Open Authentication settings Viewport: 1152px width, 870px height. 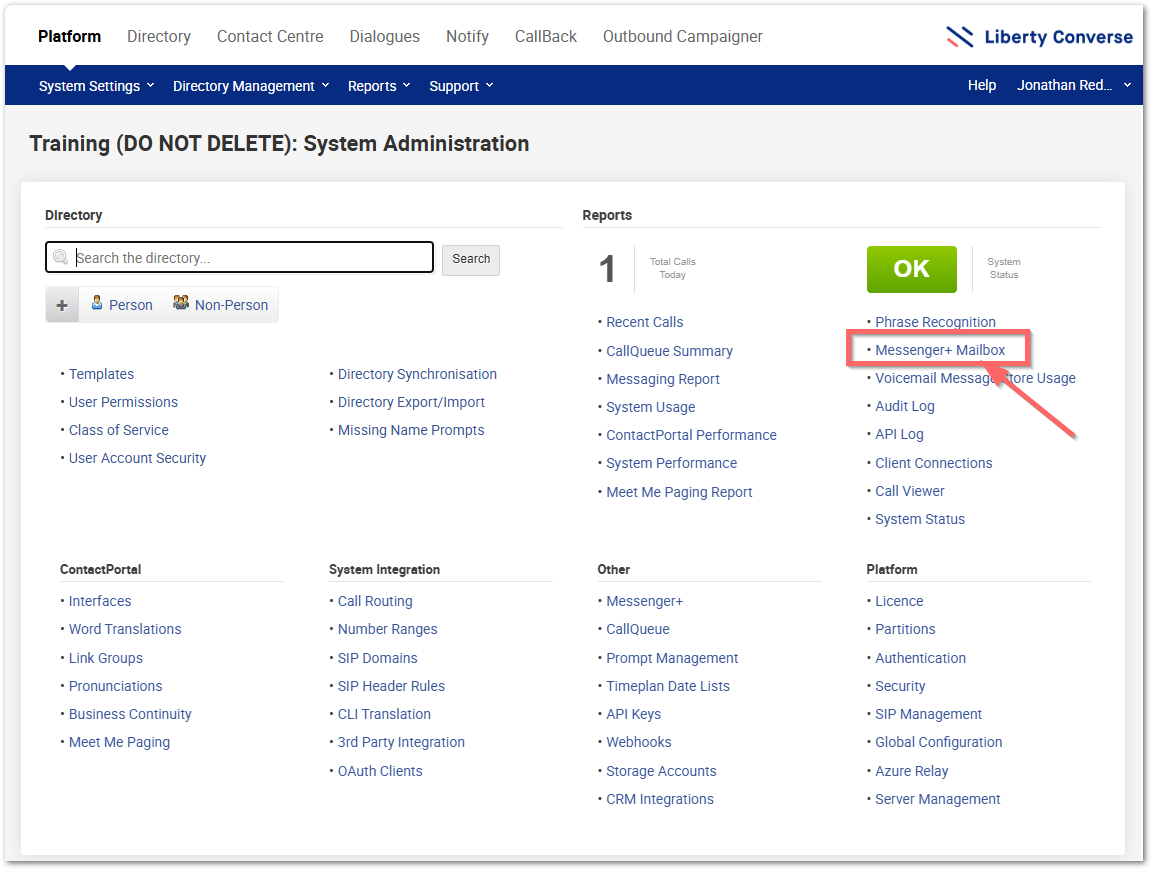pyautogui.click(x=920, y=658)
